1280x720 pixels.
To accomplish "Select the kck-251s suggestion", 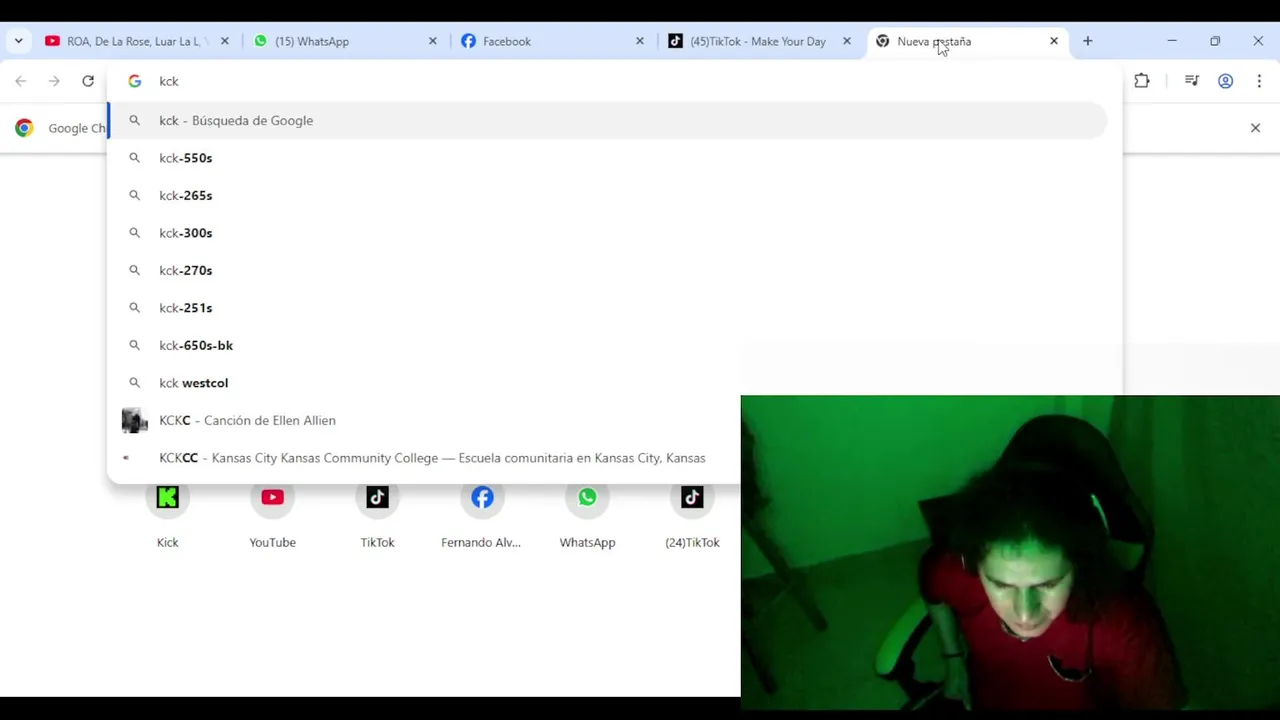I will point(607,308).
